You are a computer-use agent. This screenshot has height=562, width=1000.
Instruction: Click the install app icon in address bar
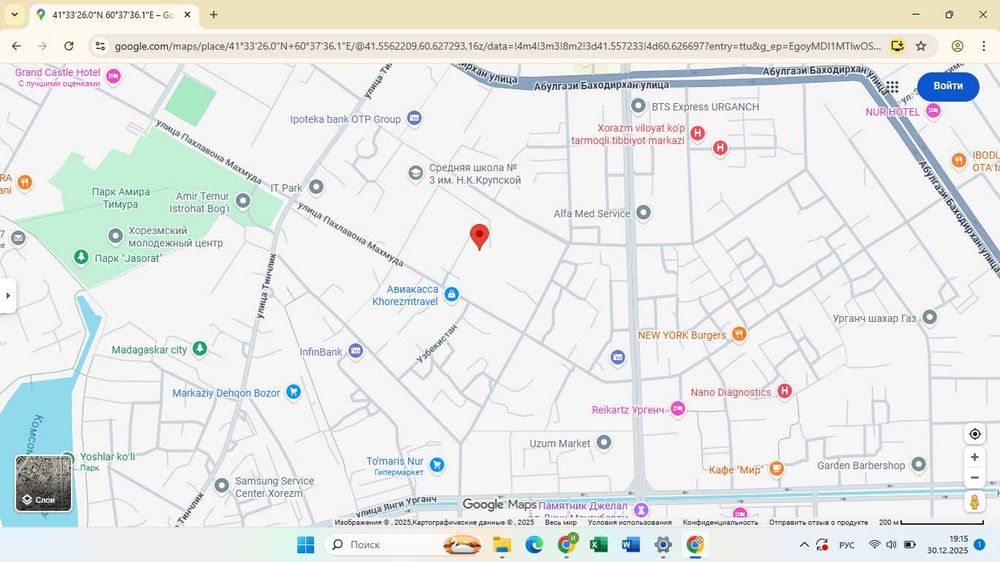point(897,46)
